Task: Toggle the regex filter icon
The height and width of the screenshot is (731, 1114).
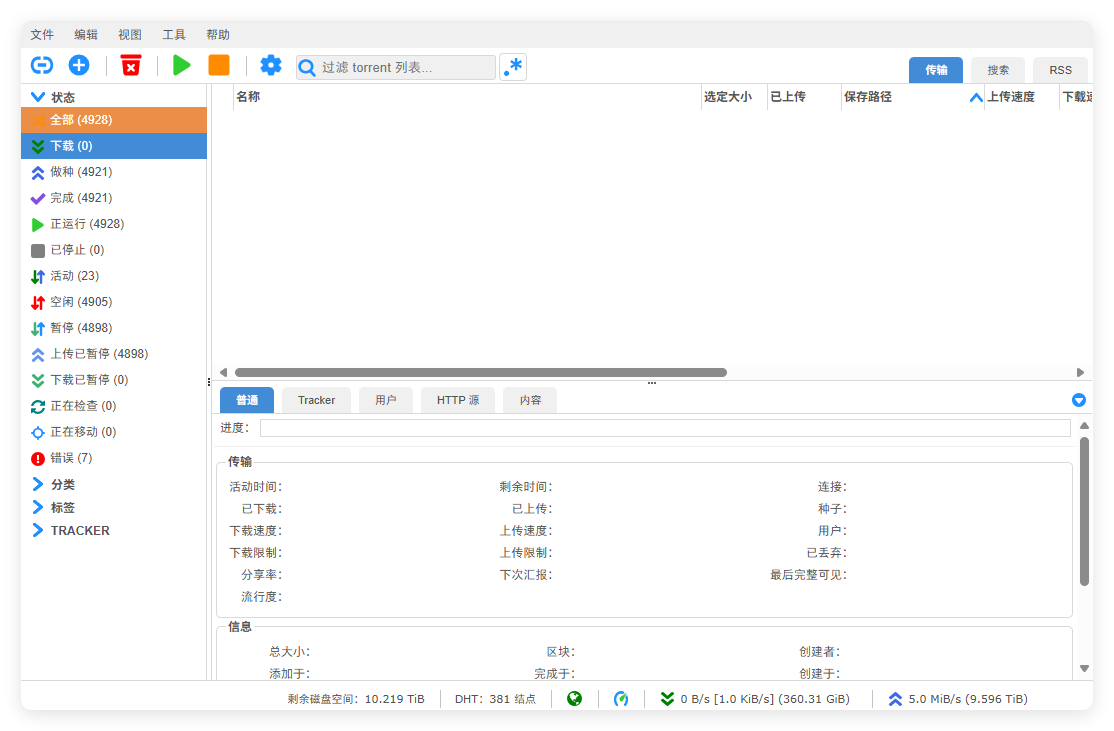Action: 513,66
